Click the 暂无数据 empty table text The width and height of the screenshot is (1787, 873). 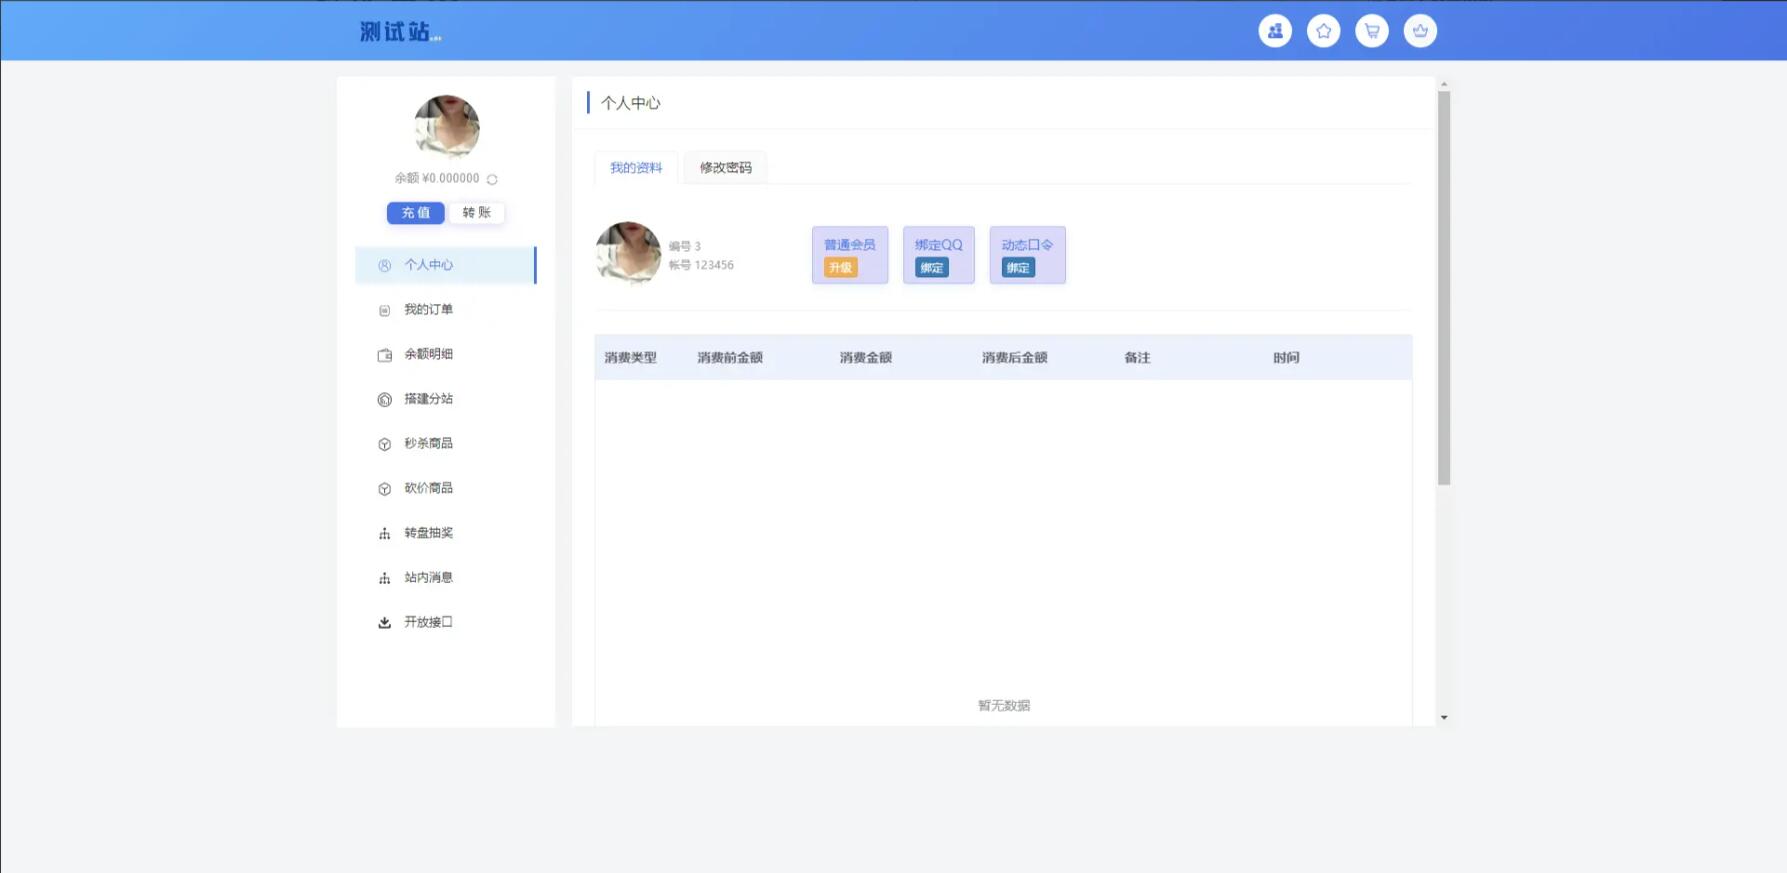coord(1004,706)
